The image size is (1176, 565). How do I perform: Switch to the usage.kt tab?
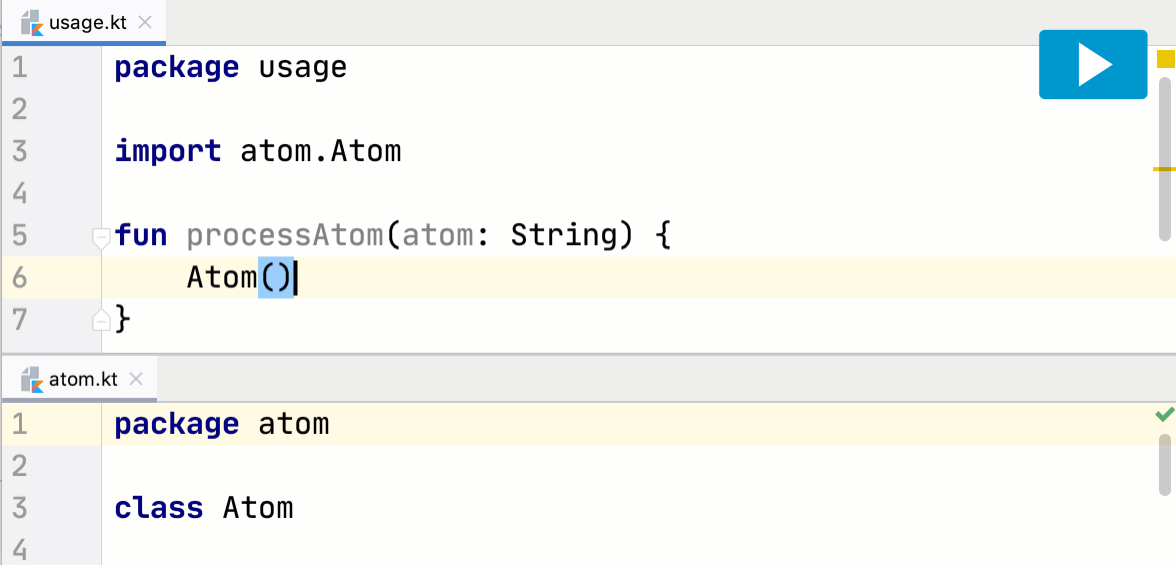85,23
